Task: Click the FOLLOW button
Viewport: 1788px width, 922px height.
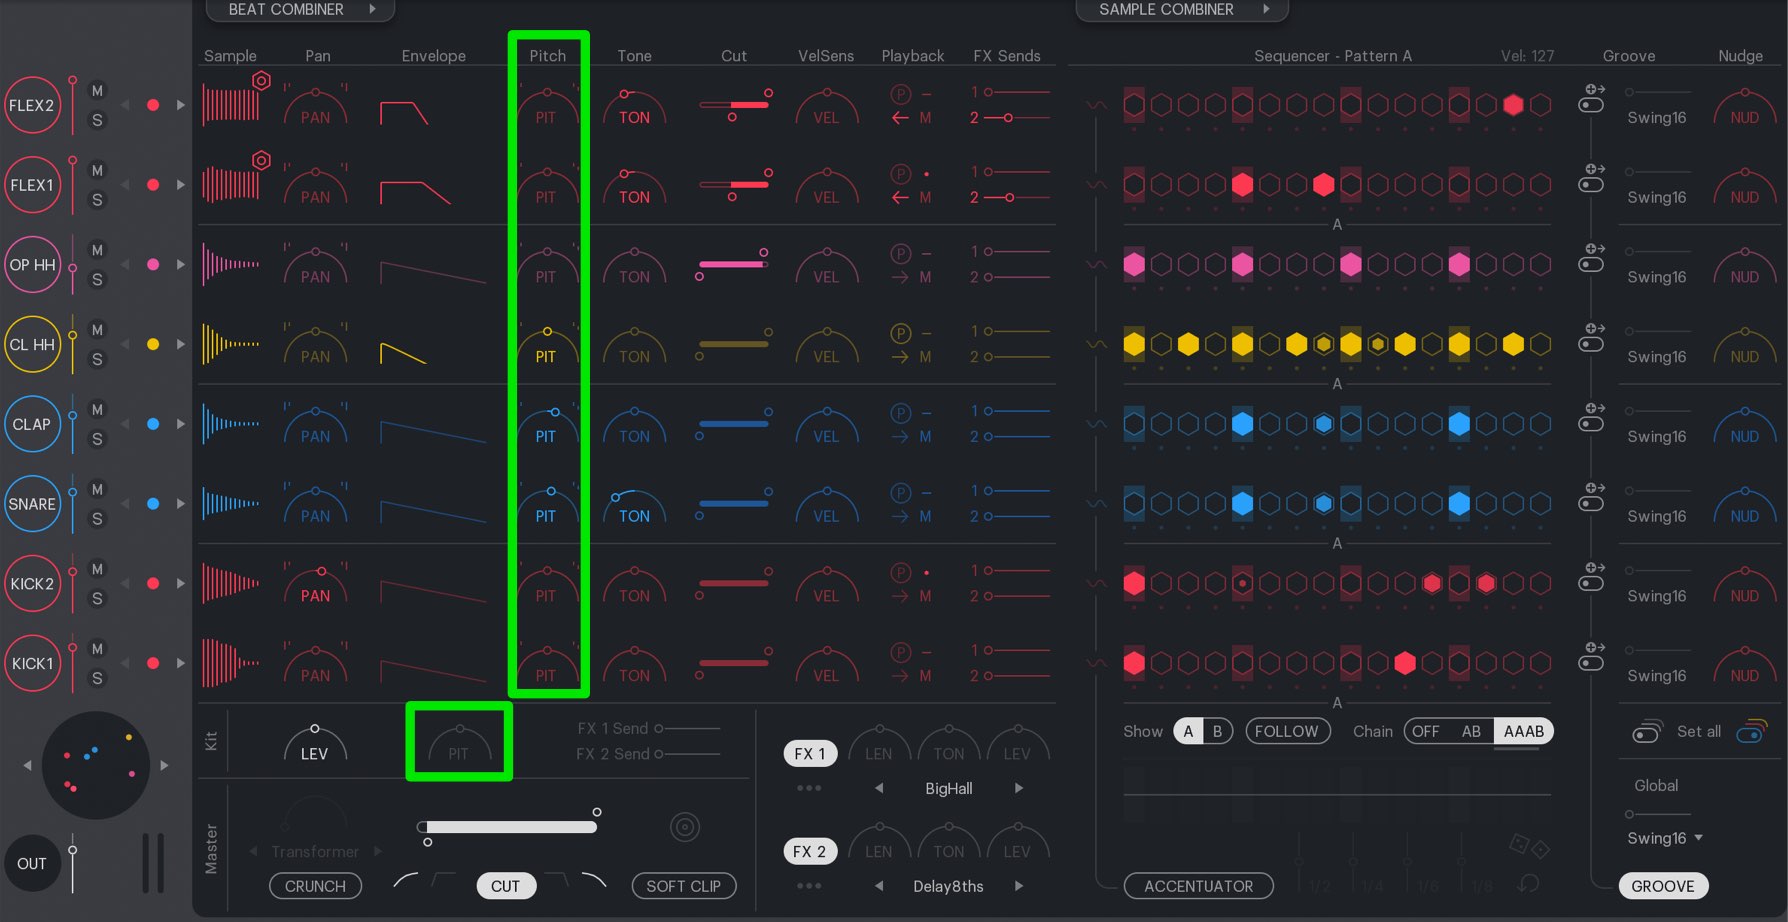Action: click(x=1287, y=731)
